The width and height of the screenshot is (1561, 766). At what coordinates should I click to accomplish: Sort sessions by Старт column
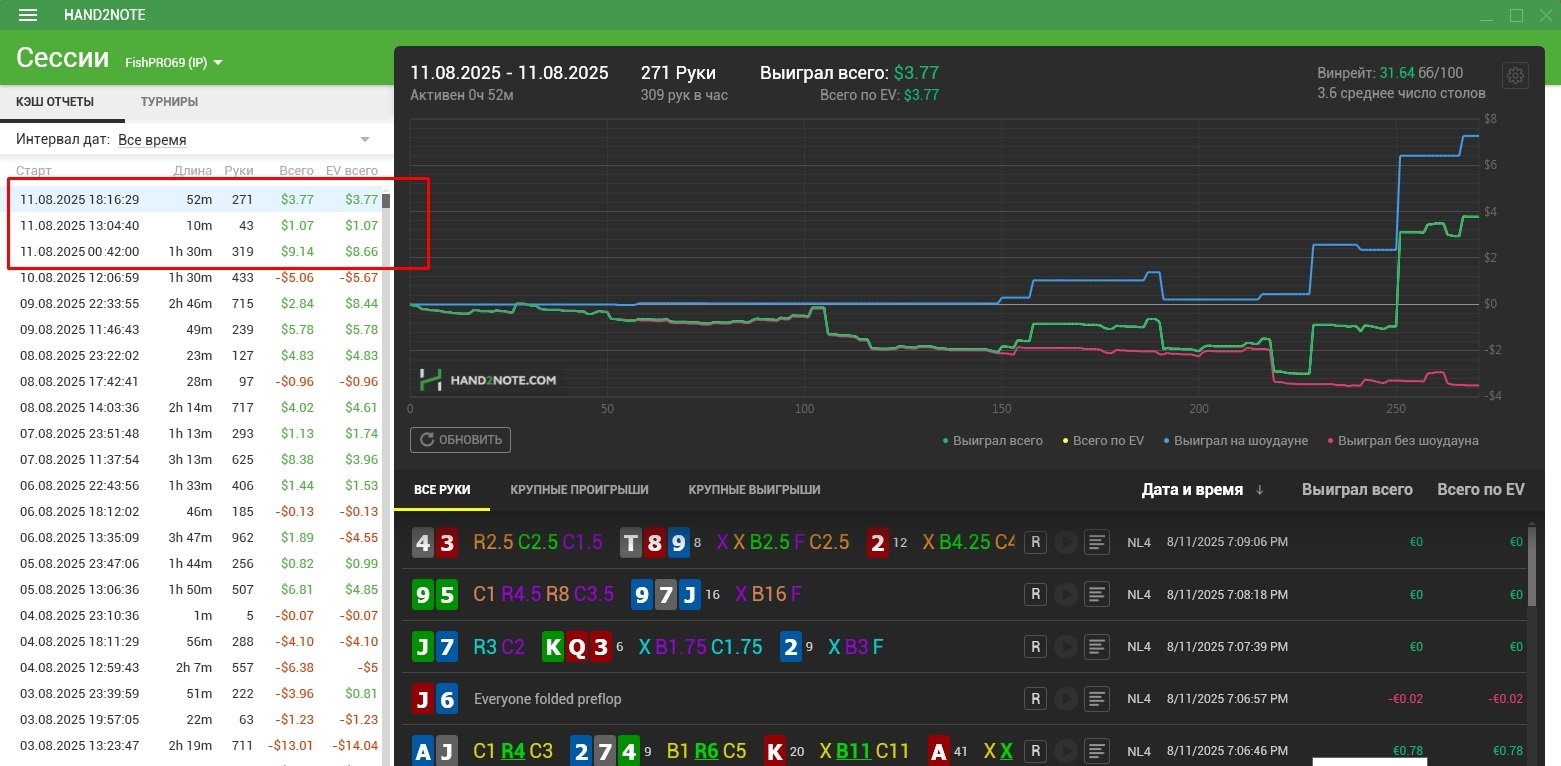click(34, 171)
